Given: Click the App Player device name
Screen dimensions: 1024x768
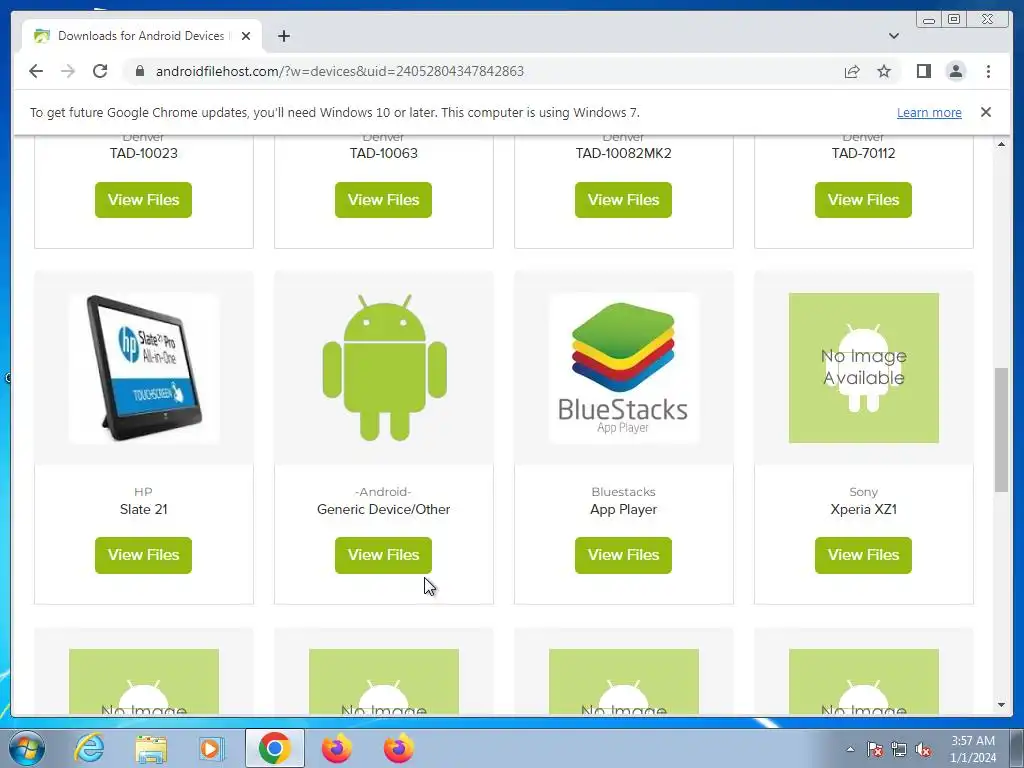Looking at the screenshot, I should [x=624, y=509].
